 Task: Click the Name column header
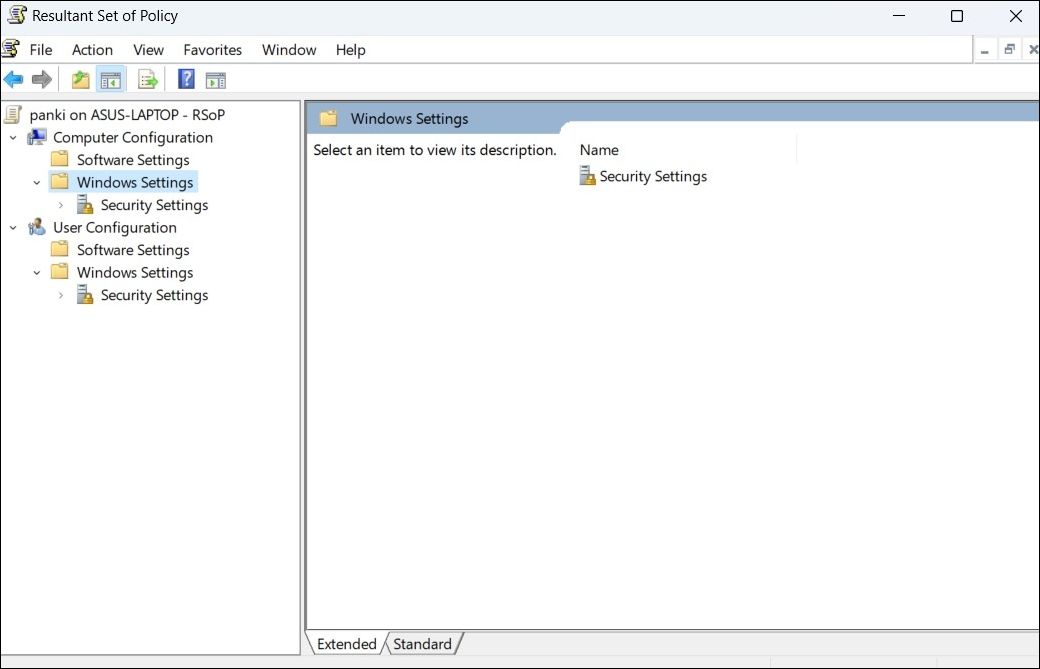pos(599,150)
